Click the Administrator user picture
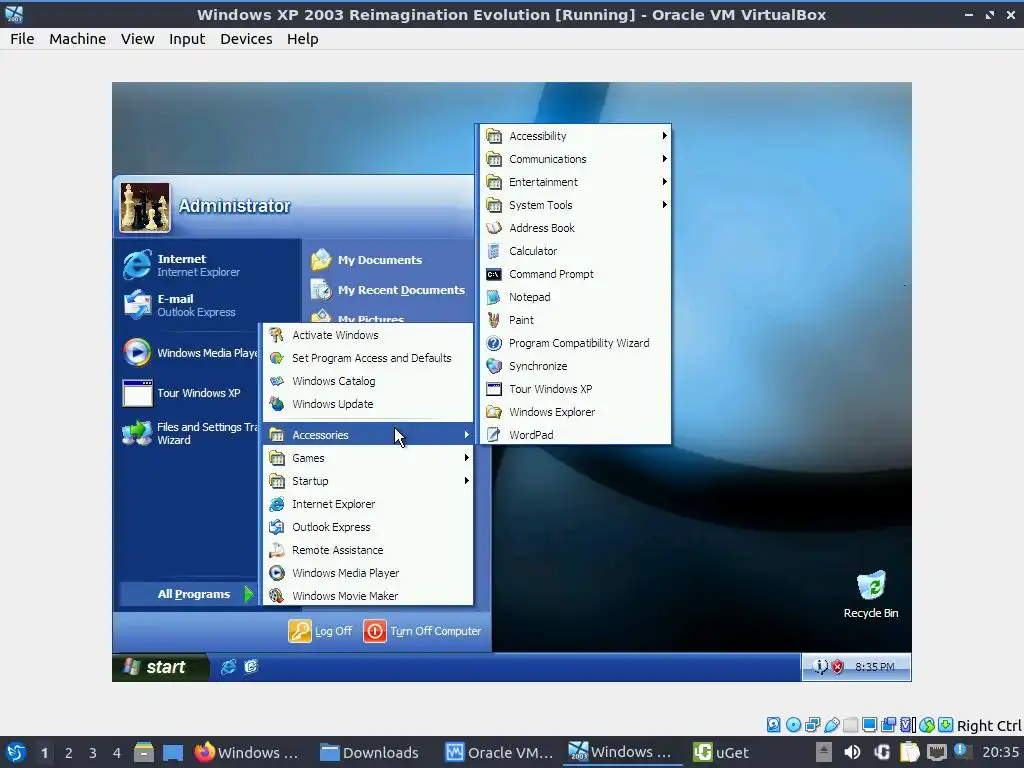Screen dimensions: 1024x768 [x=145, y=208]
